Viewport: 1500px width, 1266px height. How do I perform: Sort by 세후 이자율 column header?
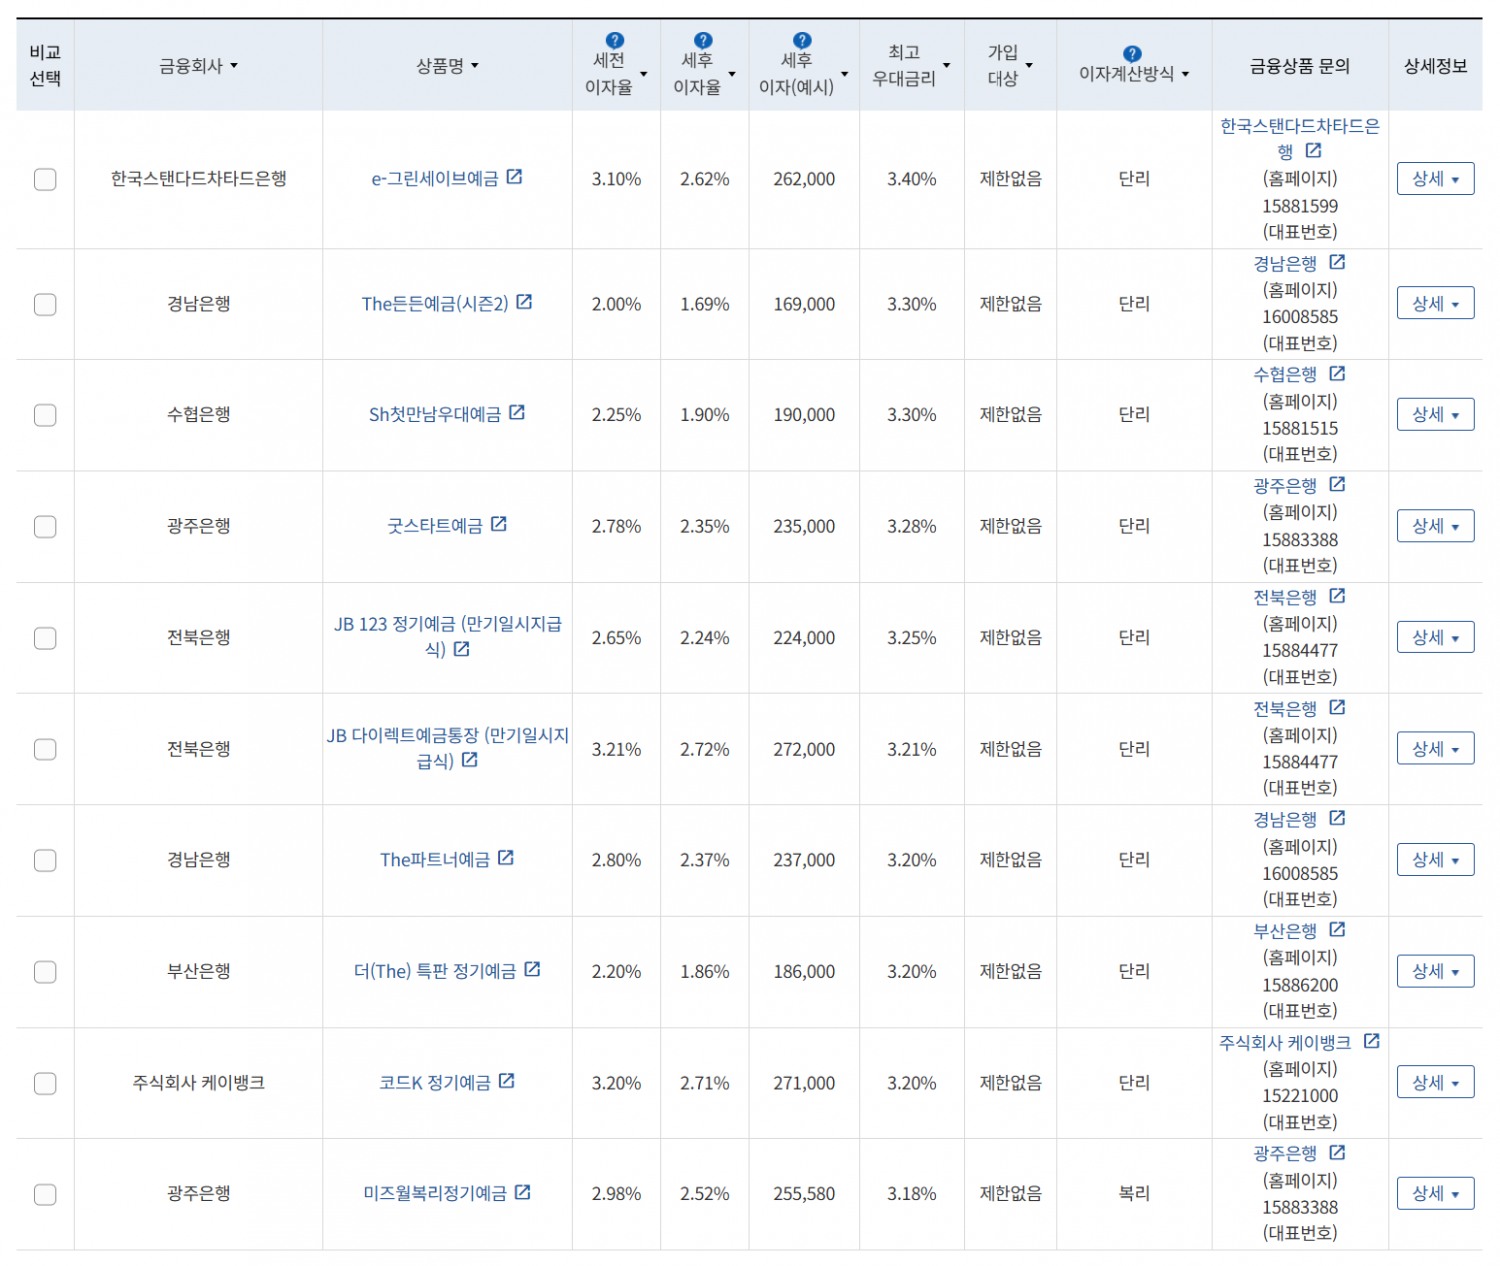pos(704,74)
